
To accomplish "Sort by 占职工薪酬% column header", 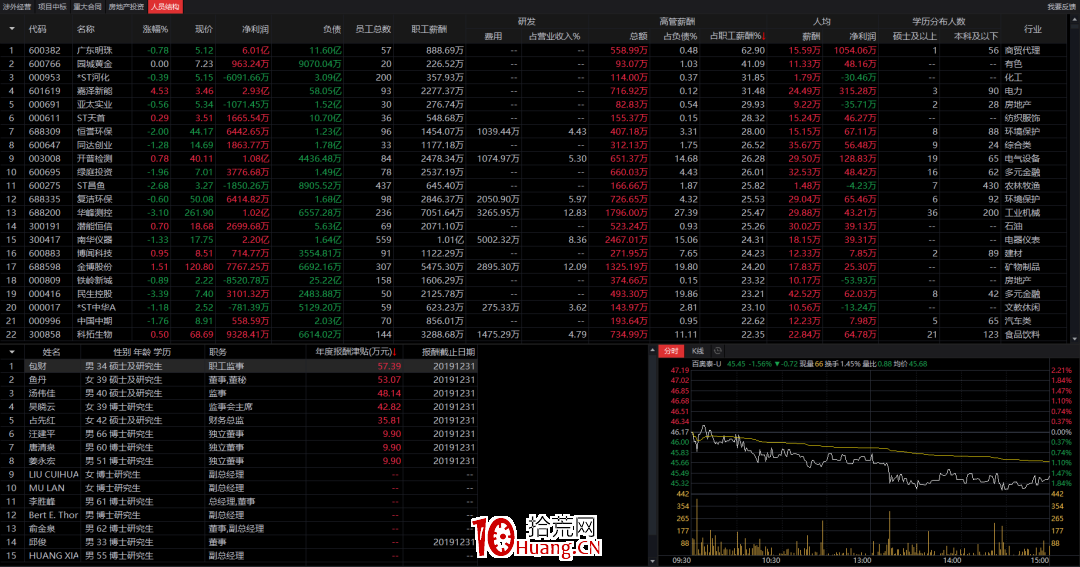I will coord(738,36).
